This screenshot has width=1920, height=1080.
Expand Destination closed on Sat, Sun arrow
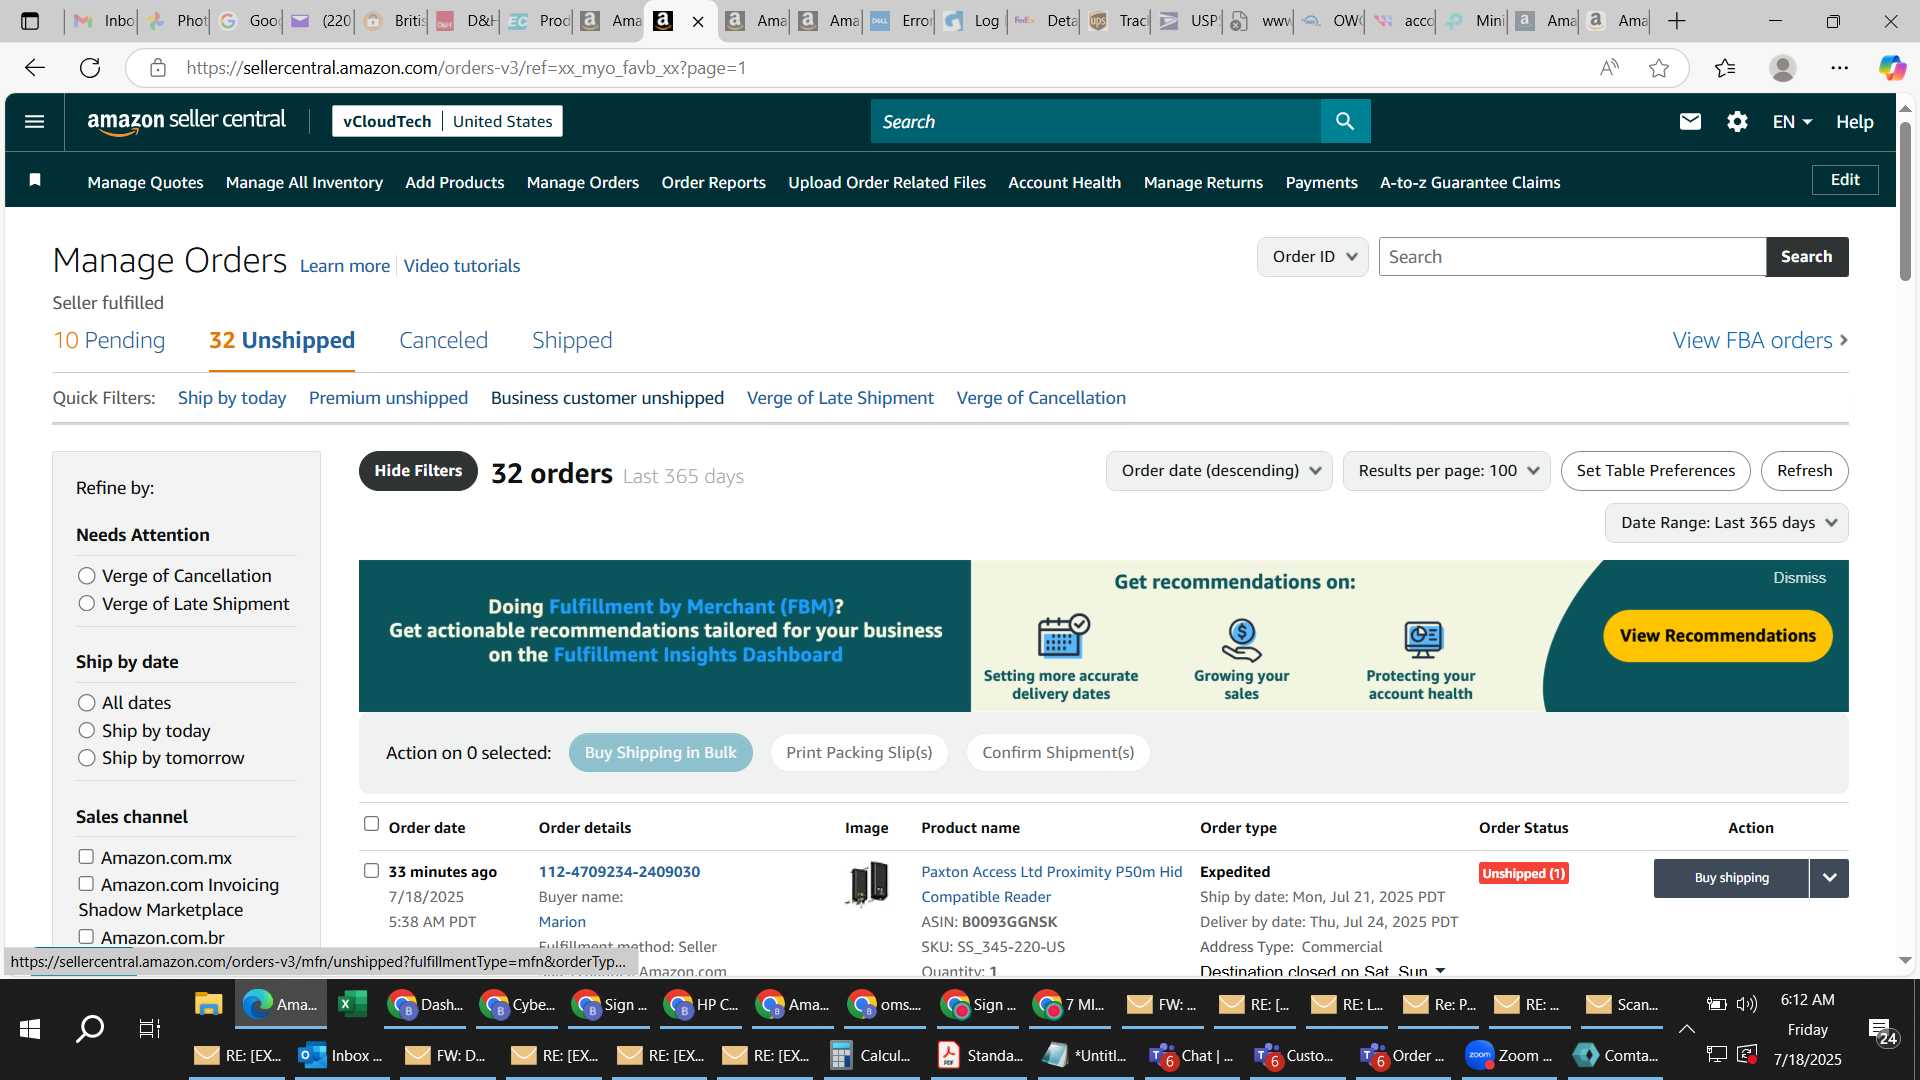click(x=1440, y=971)
